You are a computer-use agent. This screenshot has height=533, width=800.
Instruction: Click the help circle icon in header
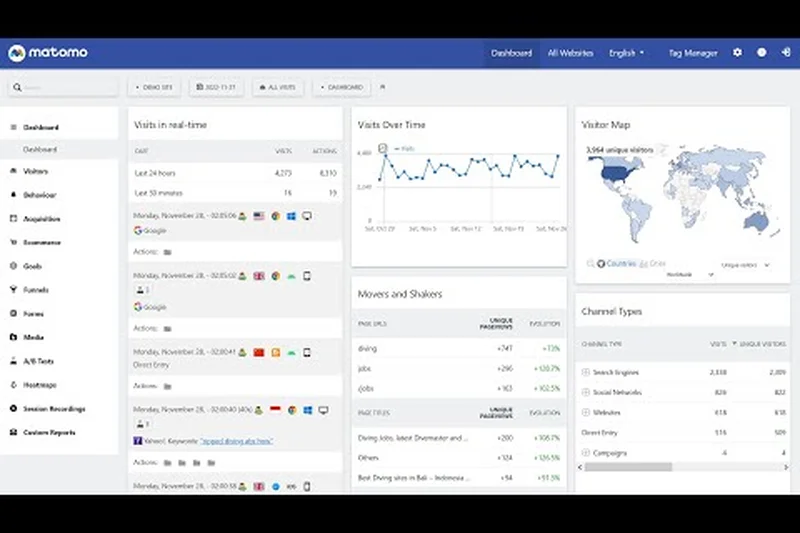(x=761, y=53)
